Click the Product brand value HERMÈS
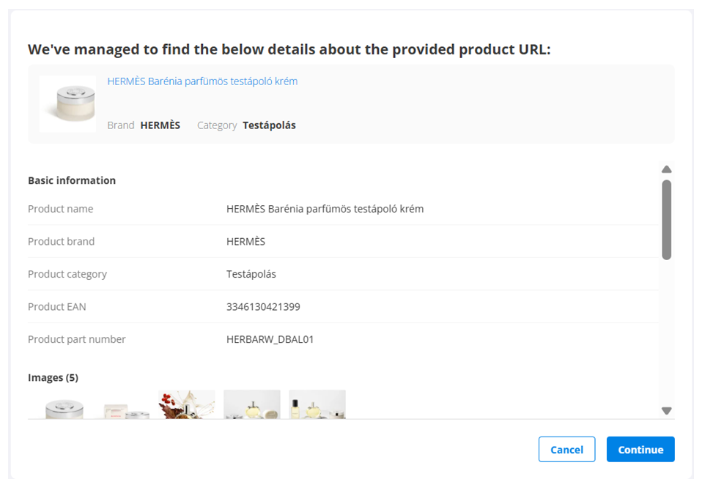 click(246, 241)
